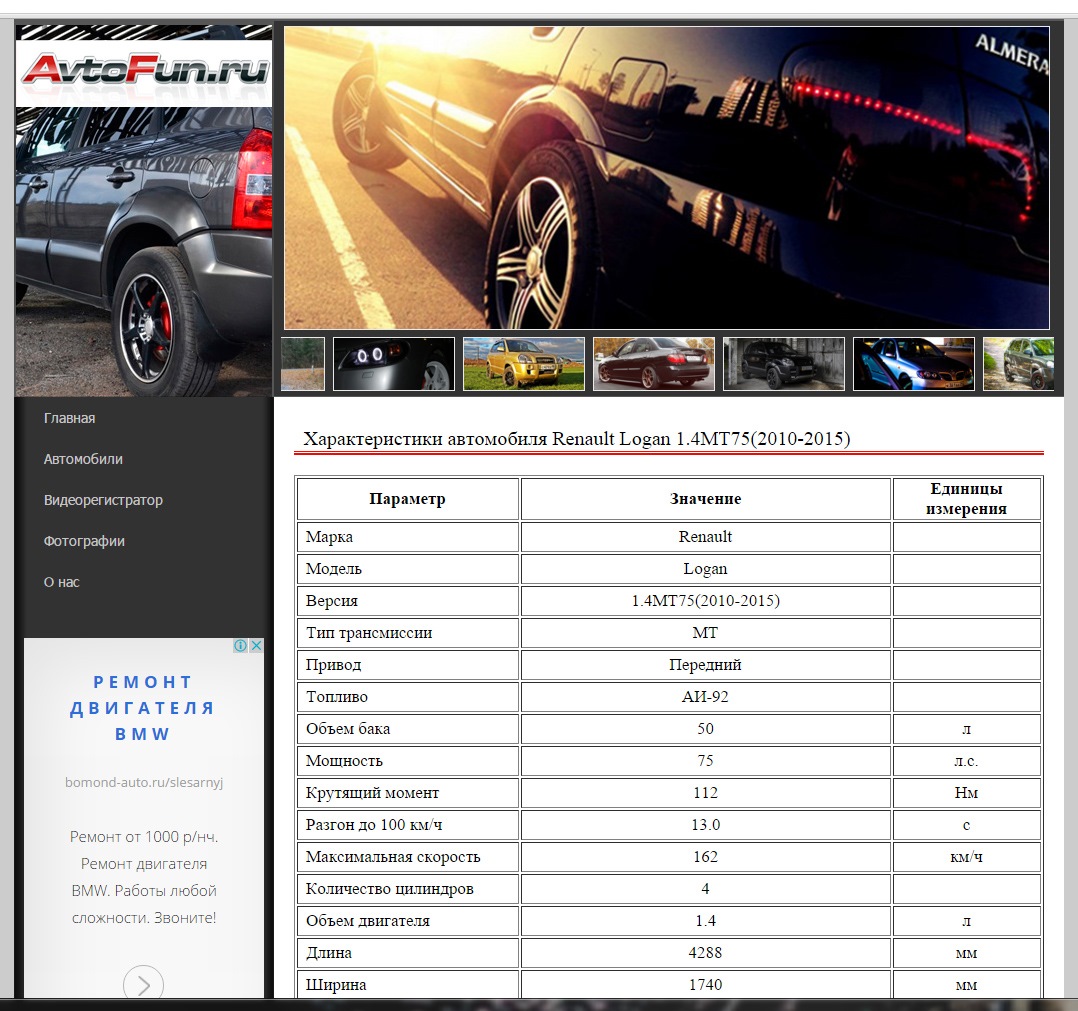Click the 'Версия' parameter cell

coord(408,601)
